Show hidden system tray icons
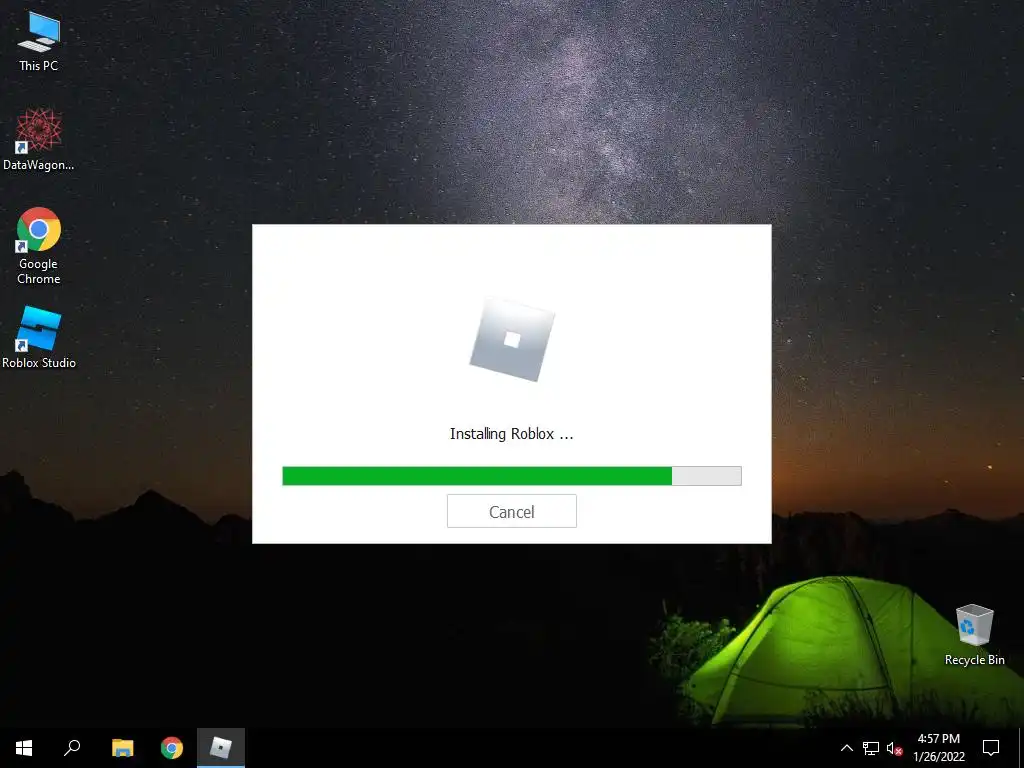Screen dimensions: 1024x768 pyautogui.click(x=846, y=748)
